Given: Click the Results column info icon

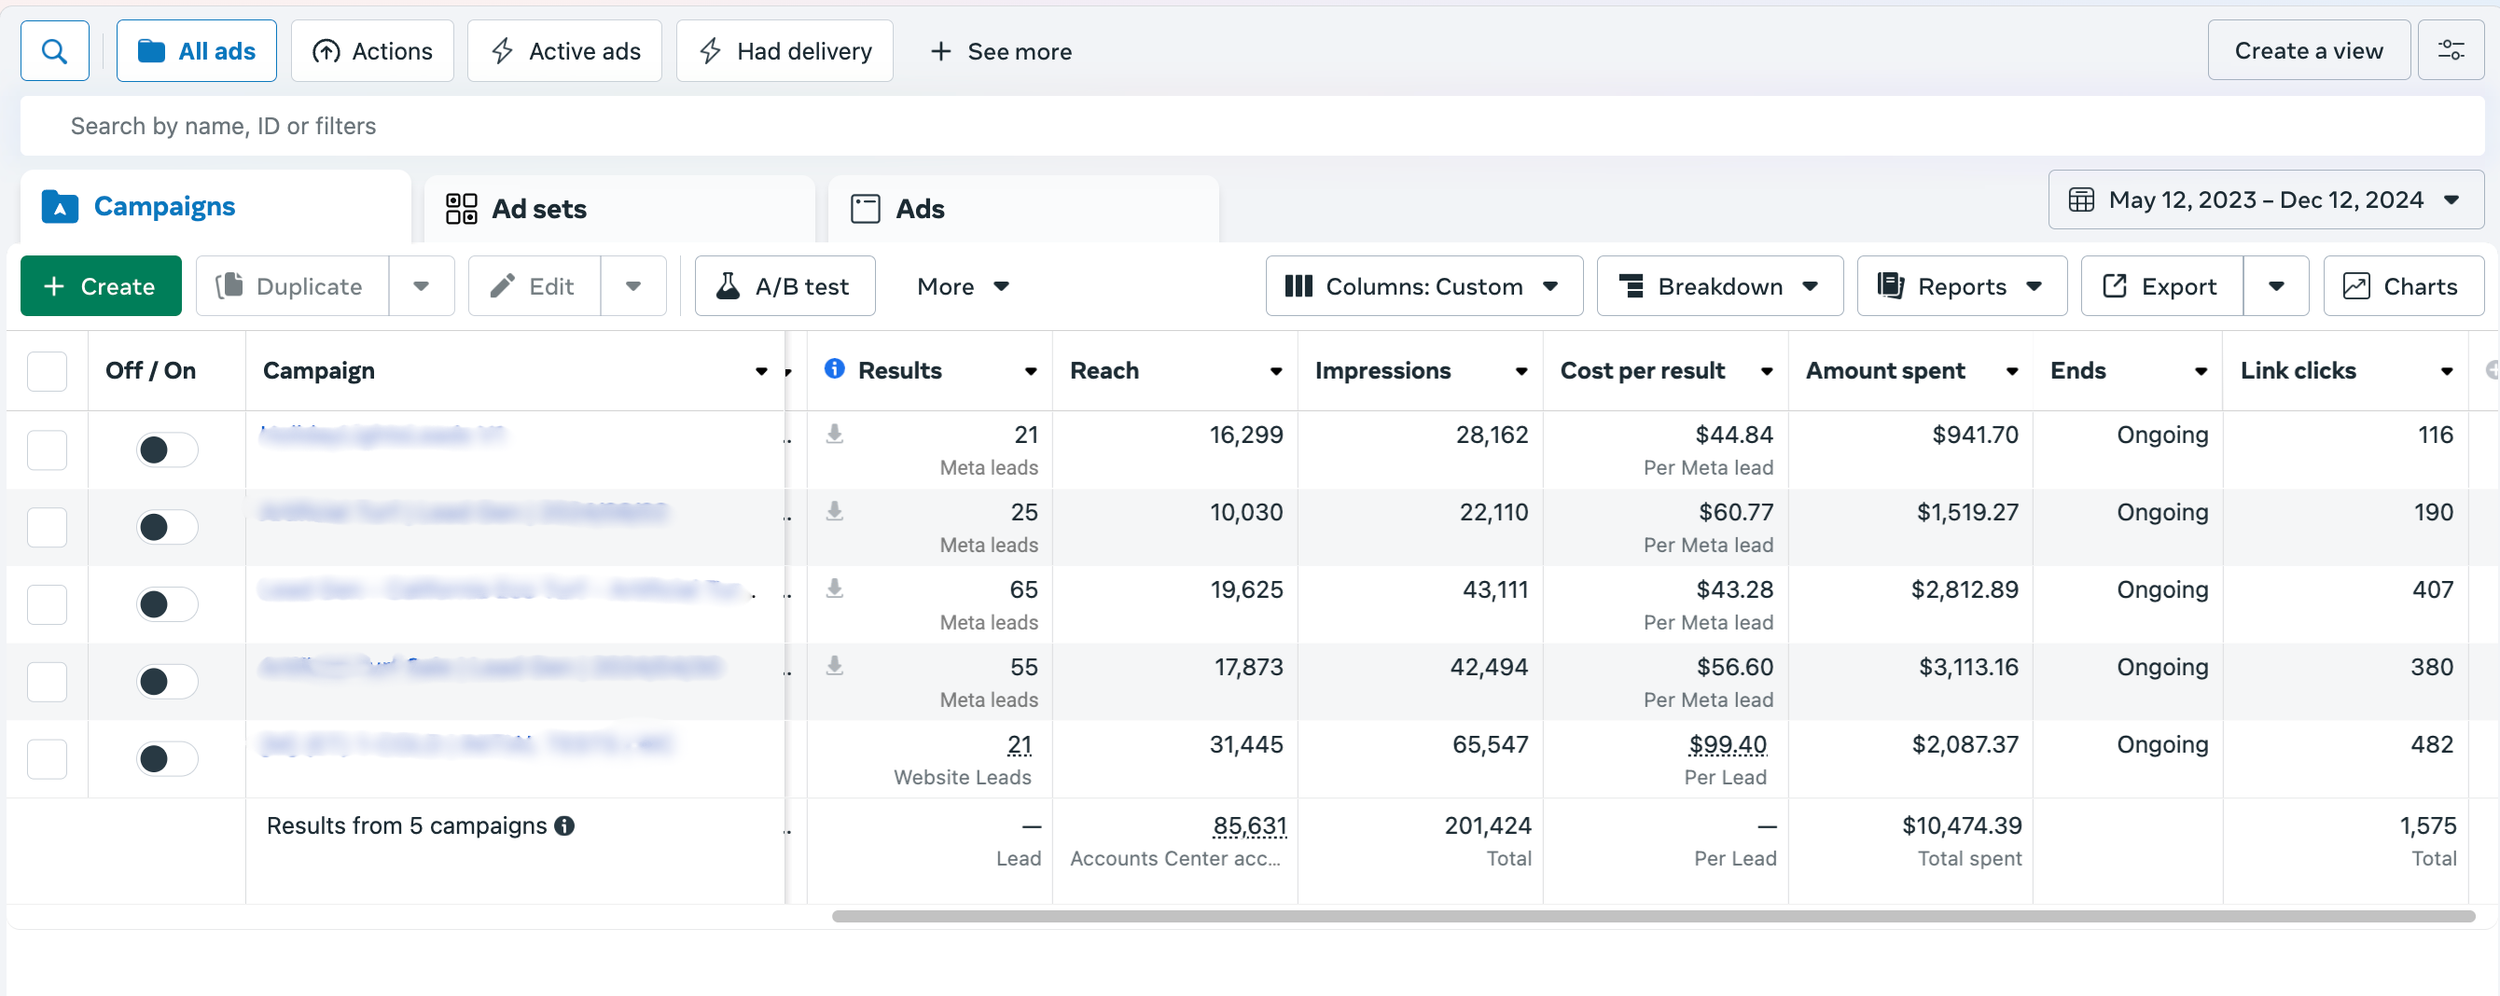Looking at the screenshot, I should (834, 370).
